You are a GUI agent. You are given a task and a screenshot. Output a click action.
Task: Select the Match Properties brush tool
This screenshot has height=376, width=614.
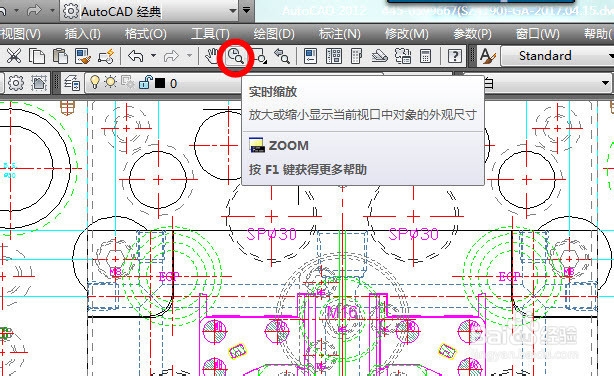click(83, 56)
